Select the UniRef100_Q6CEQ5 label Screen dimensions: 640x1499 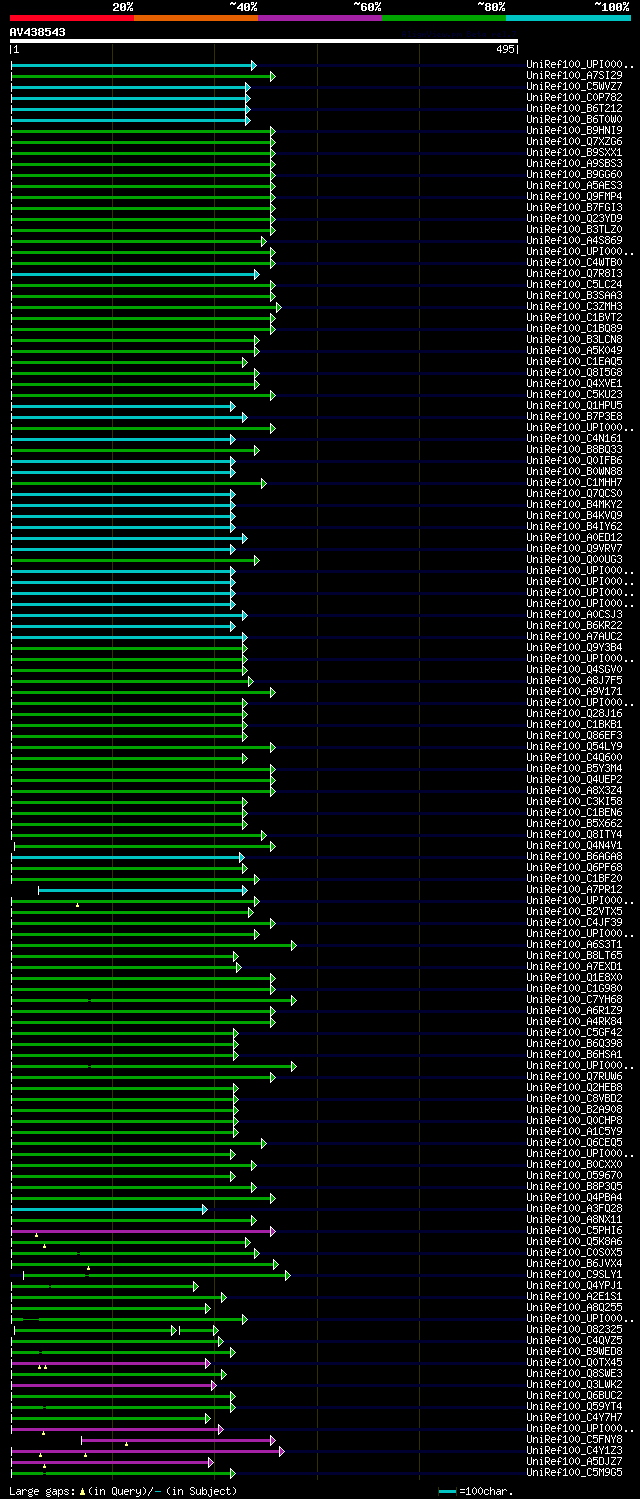click(574, 1142)
